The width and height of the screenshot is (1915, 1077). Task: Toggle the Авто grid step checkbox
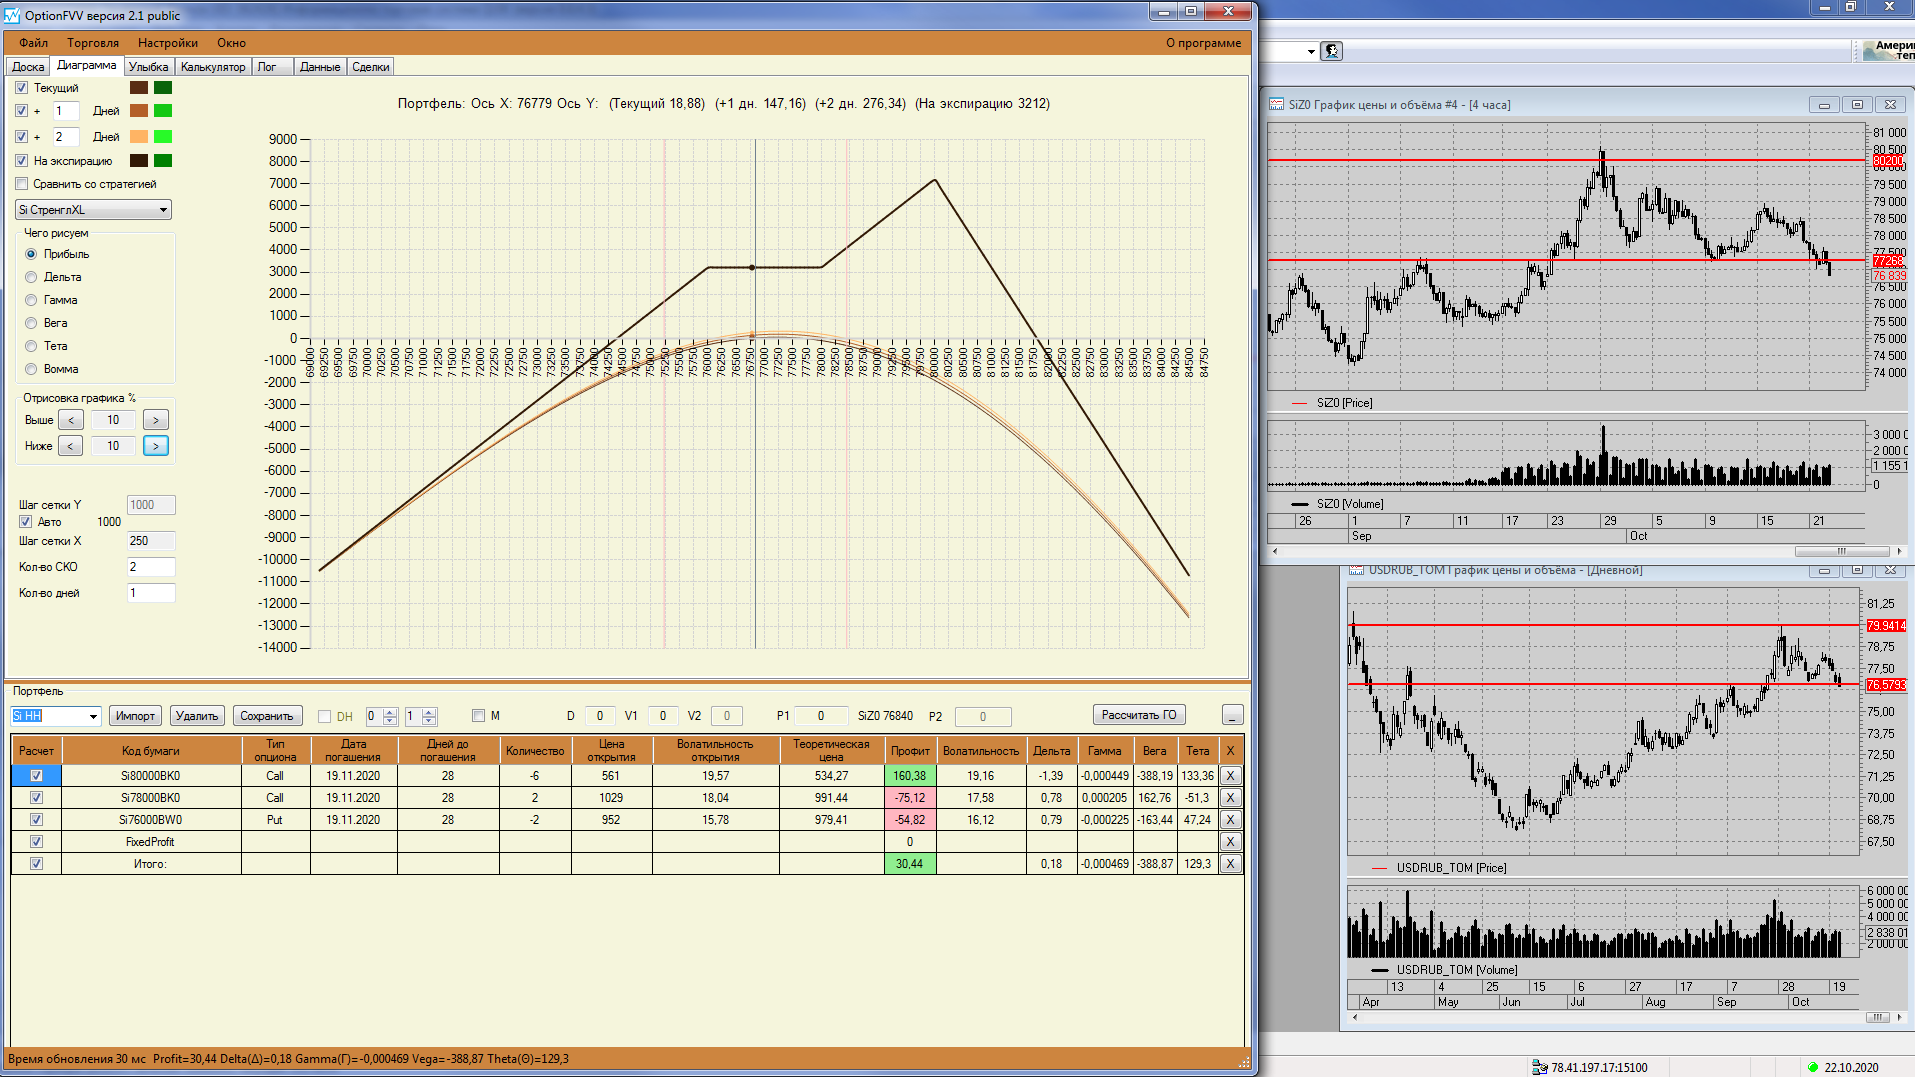[26, 522]
